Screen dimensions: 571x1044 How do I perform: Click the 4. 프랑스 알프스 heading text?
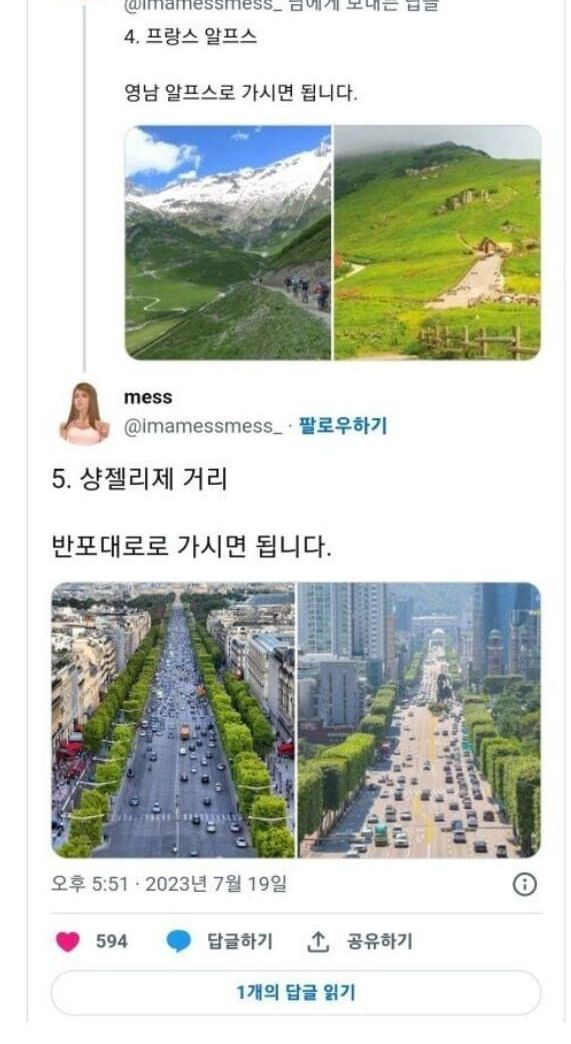190,36
